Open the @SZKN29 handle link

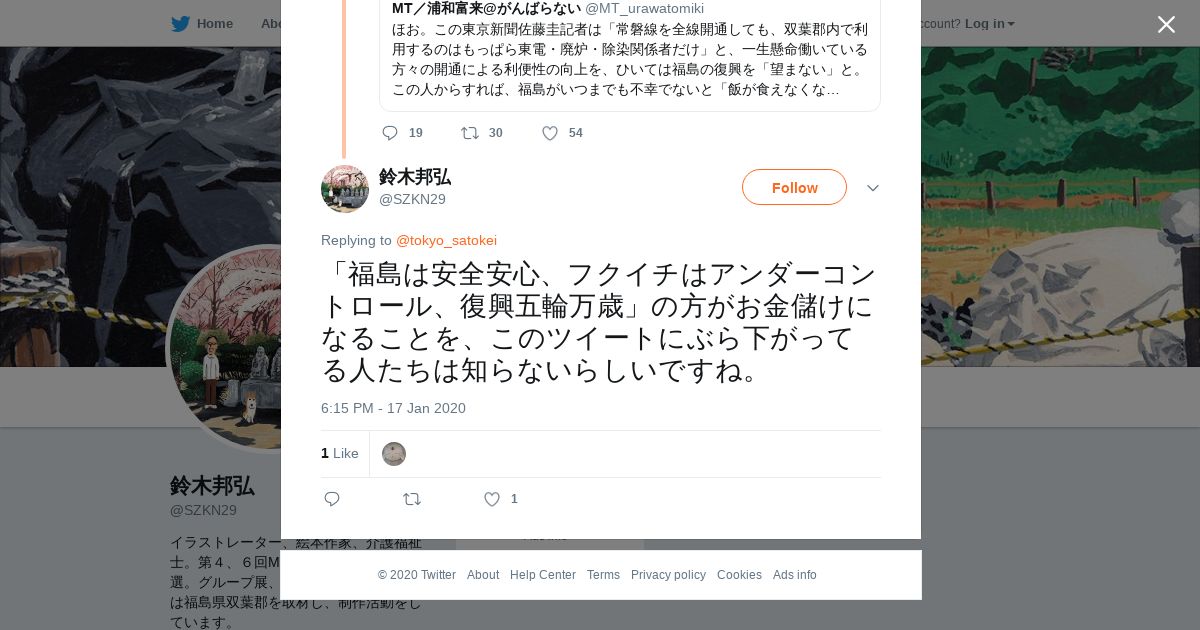click(412, 199)
